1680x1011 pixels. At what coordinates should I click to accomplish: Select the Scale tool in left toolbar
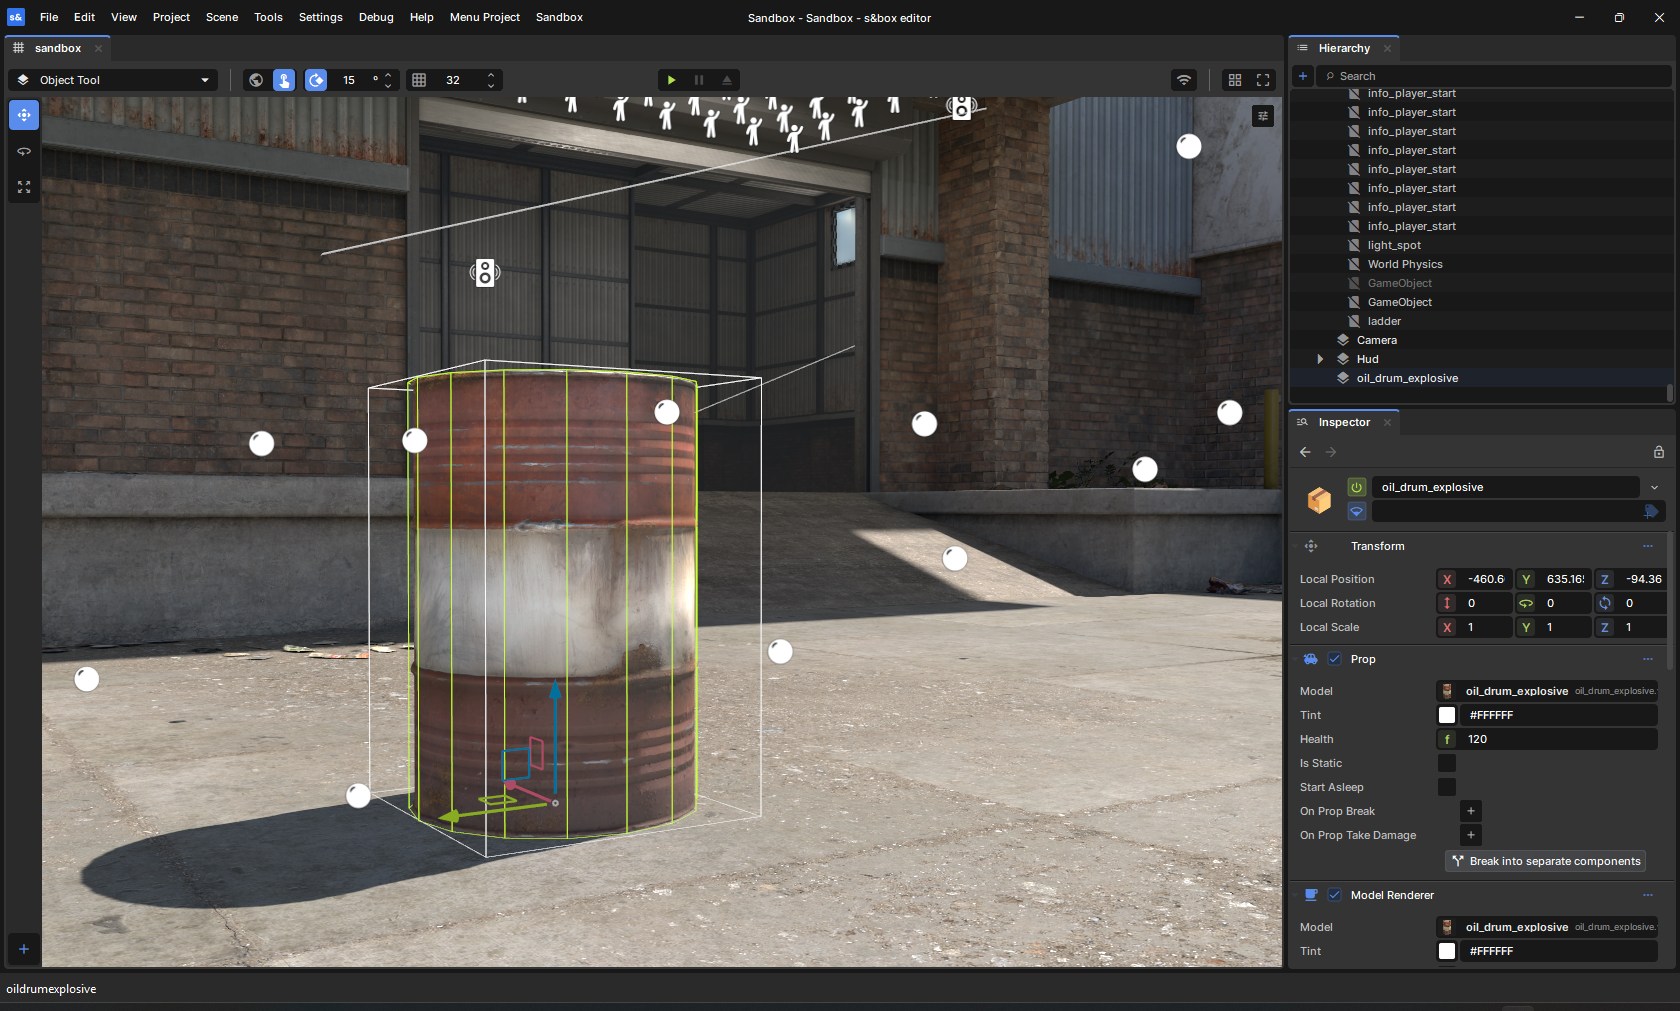tap(23, 188)
